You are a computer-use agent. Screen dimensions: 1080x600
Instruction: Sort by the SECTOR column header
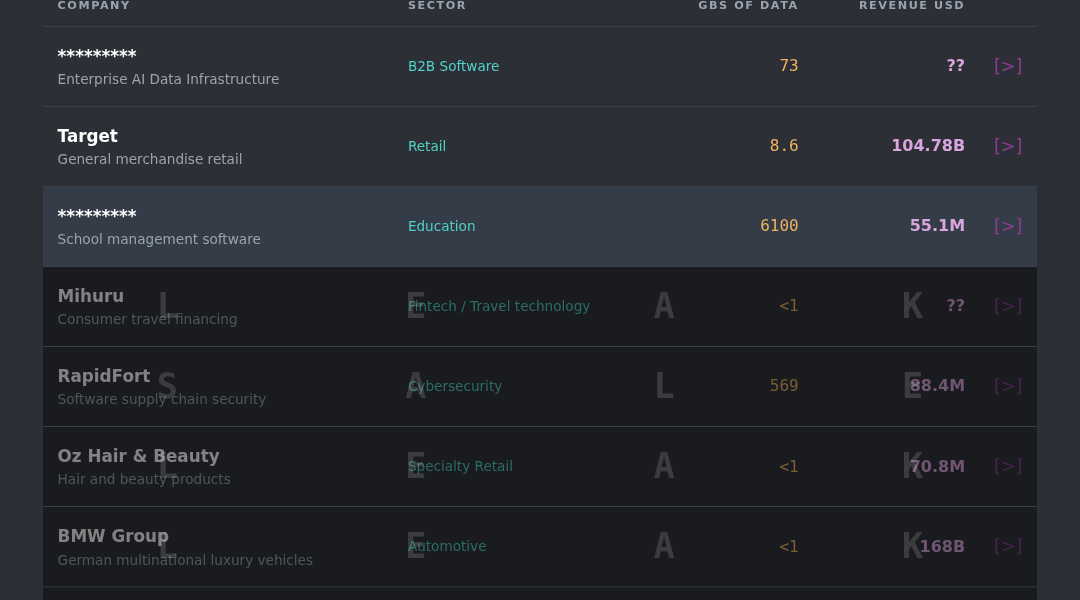point(437,6)
